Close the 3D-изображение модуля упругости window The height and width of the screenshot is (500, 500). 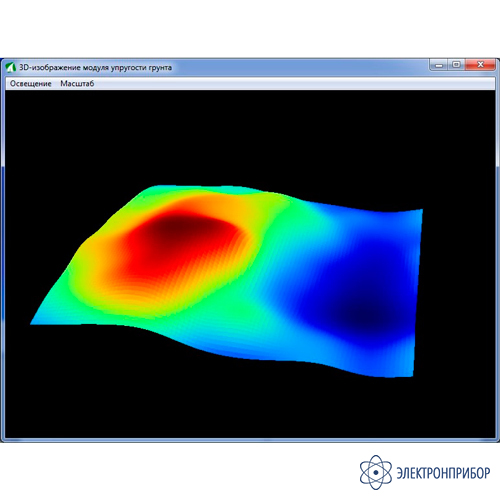(480, 65)
